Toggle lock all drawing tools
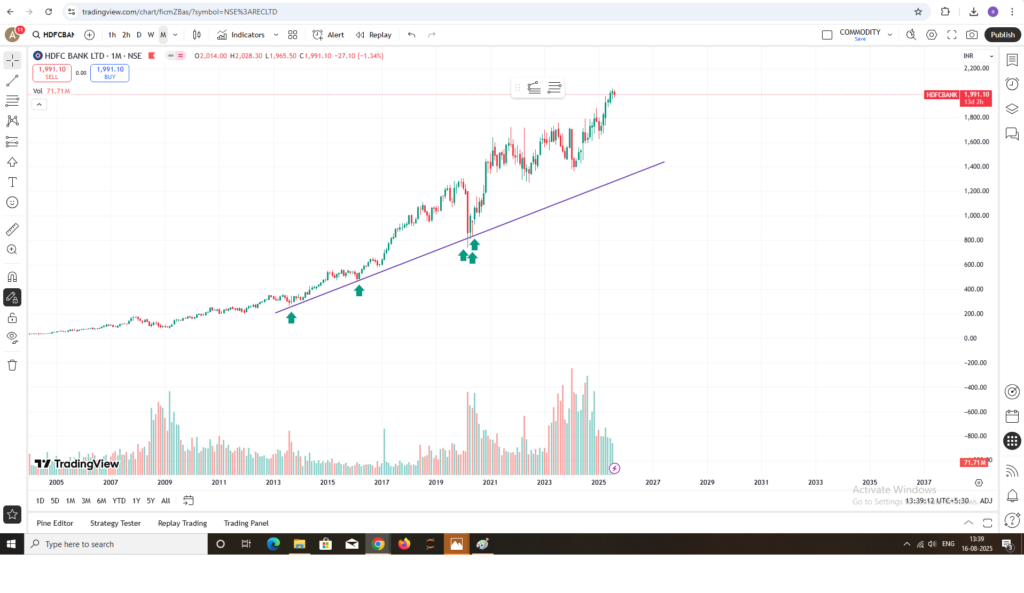The image size is (1024, 593). point(12,318)
